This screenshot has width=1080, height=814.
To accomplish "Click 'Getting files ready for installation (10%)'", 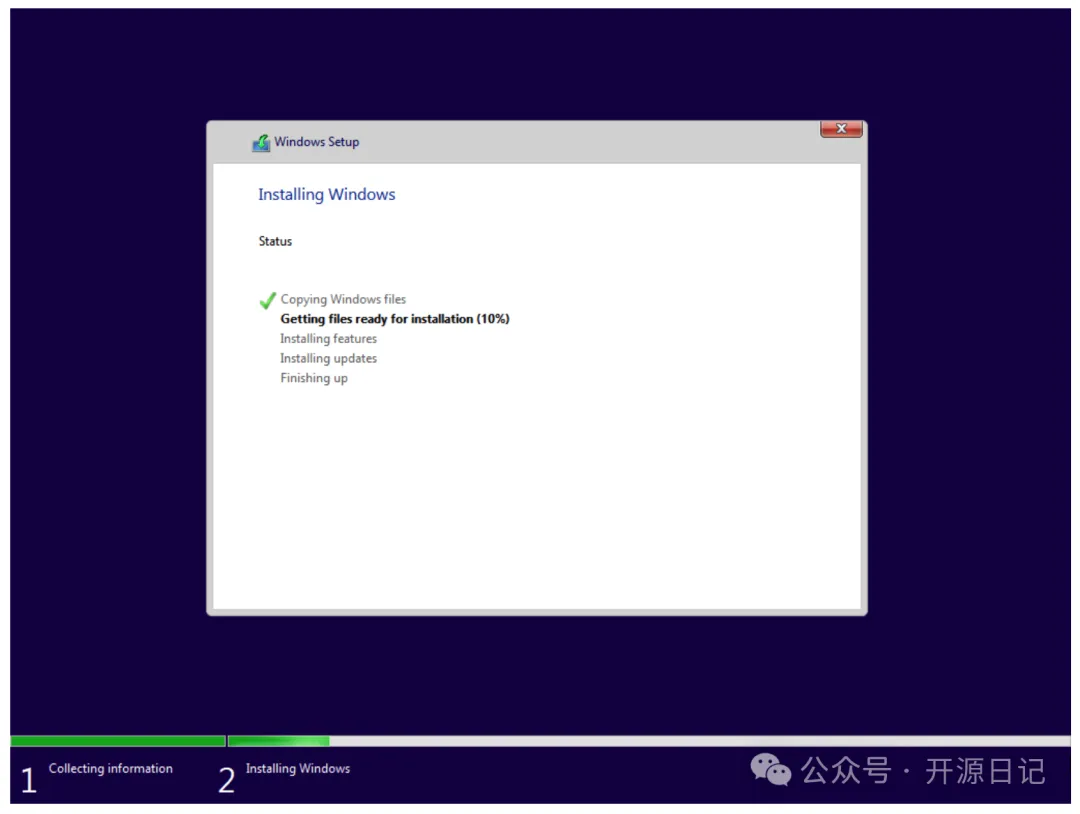I will pyautogui.click(x=395, y=319).
